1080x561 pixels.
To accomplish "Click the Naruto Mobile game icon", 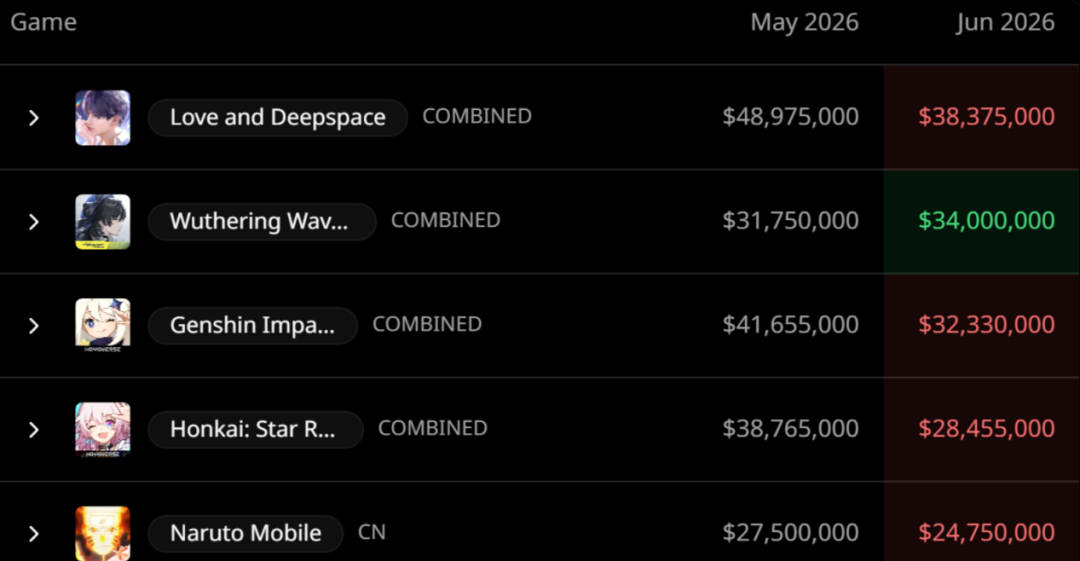I will pos(103,533).
